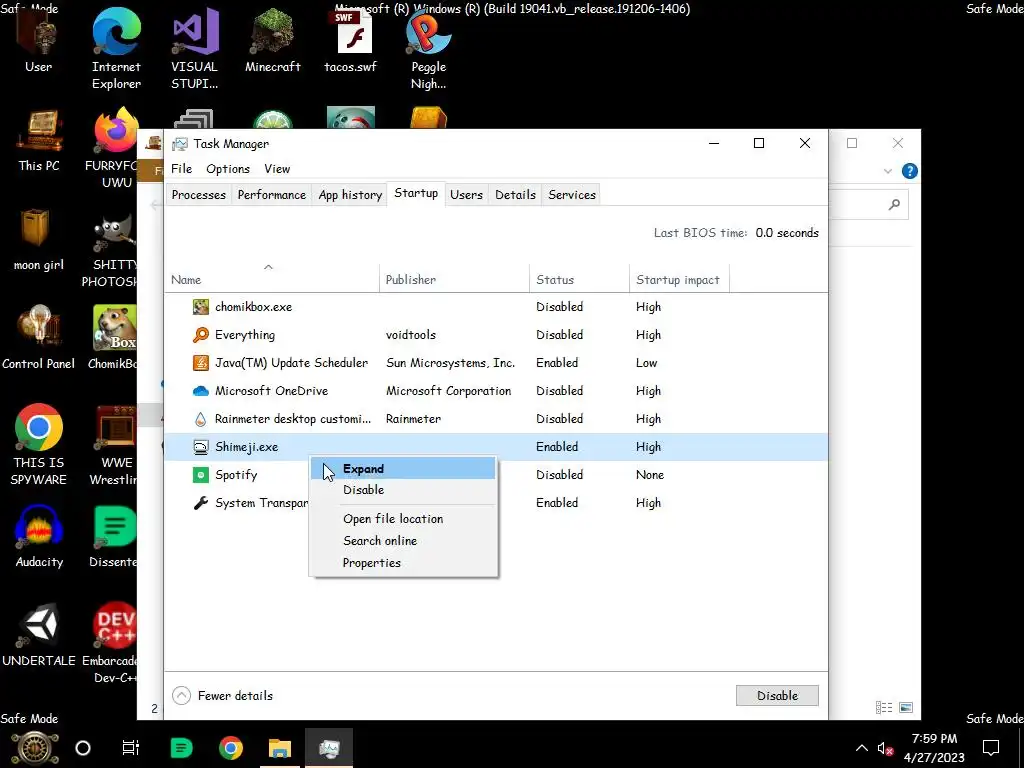The image size is (1024, 768).
Task: Click the Rainmeter droplet icon
Action: point(200,419)
